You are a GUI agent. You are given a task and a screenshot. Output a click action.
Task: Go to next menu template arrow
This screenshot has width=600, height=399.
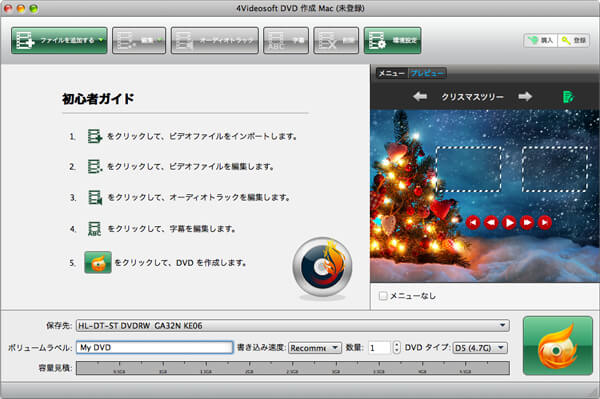tap(525, 96)
